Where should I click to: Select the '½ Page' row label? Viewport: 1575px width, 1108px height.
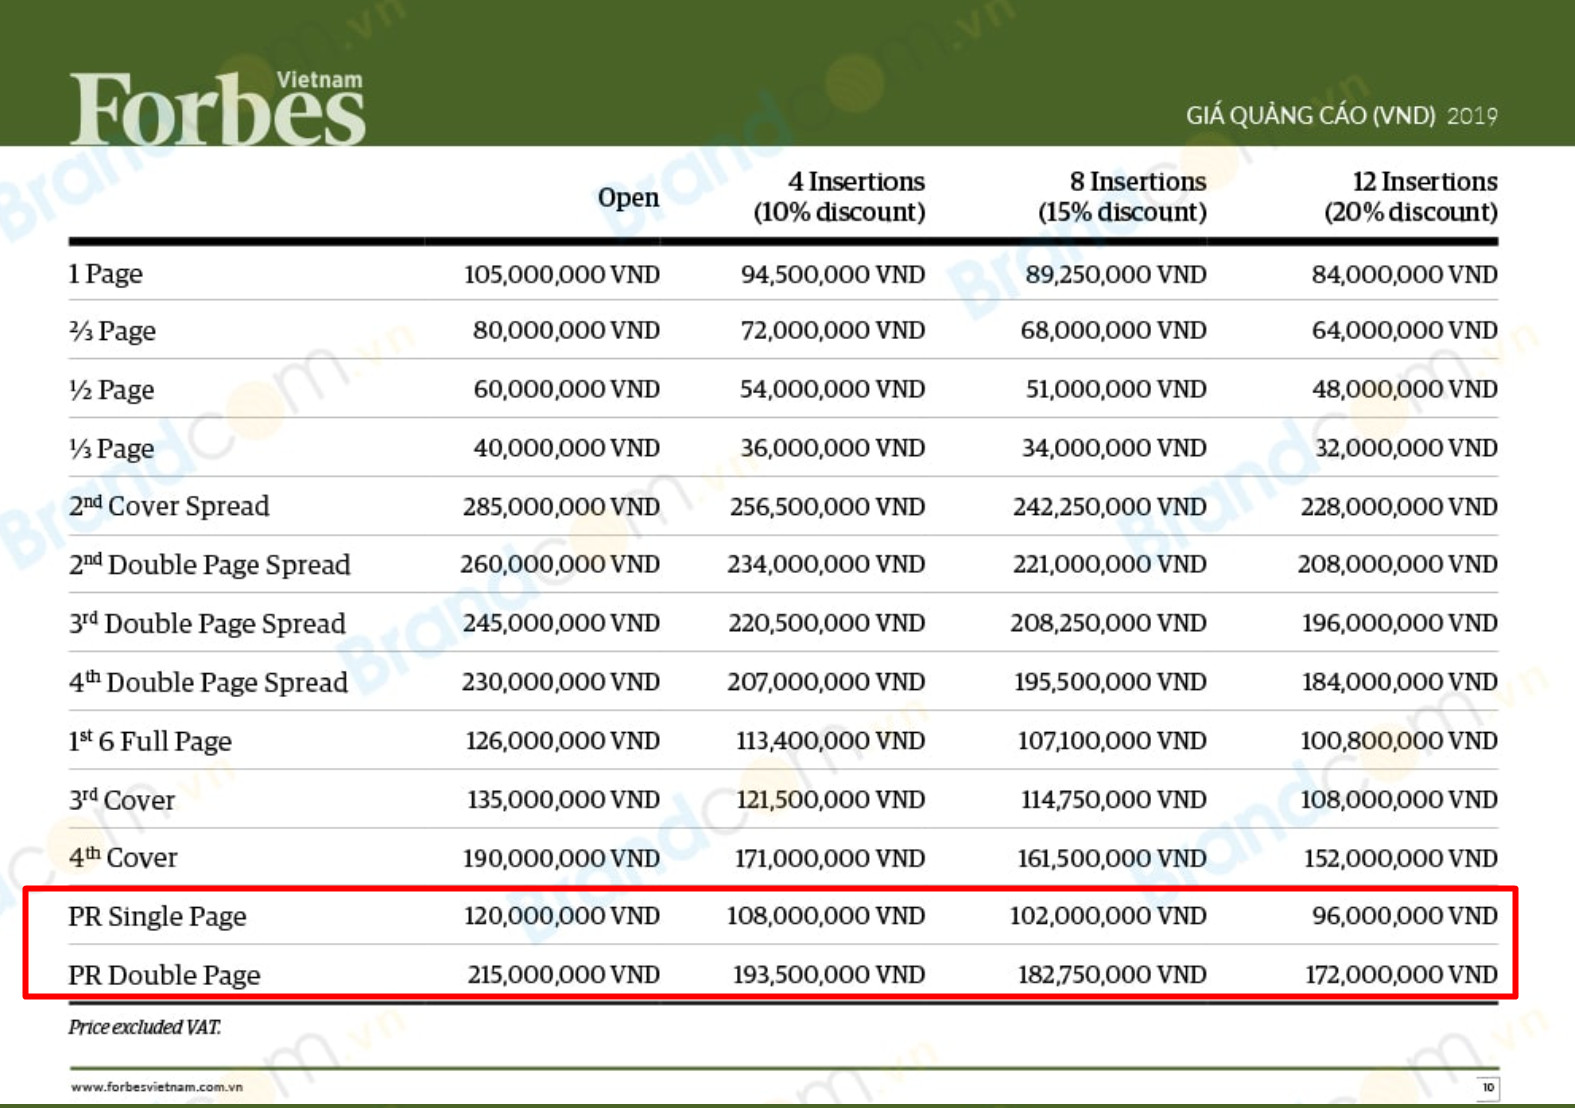point(111,389)
